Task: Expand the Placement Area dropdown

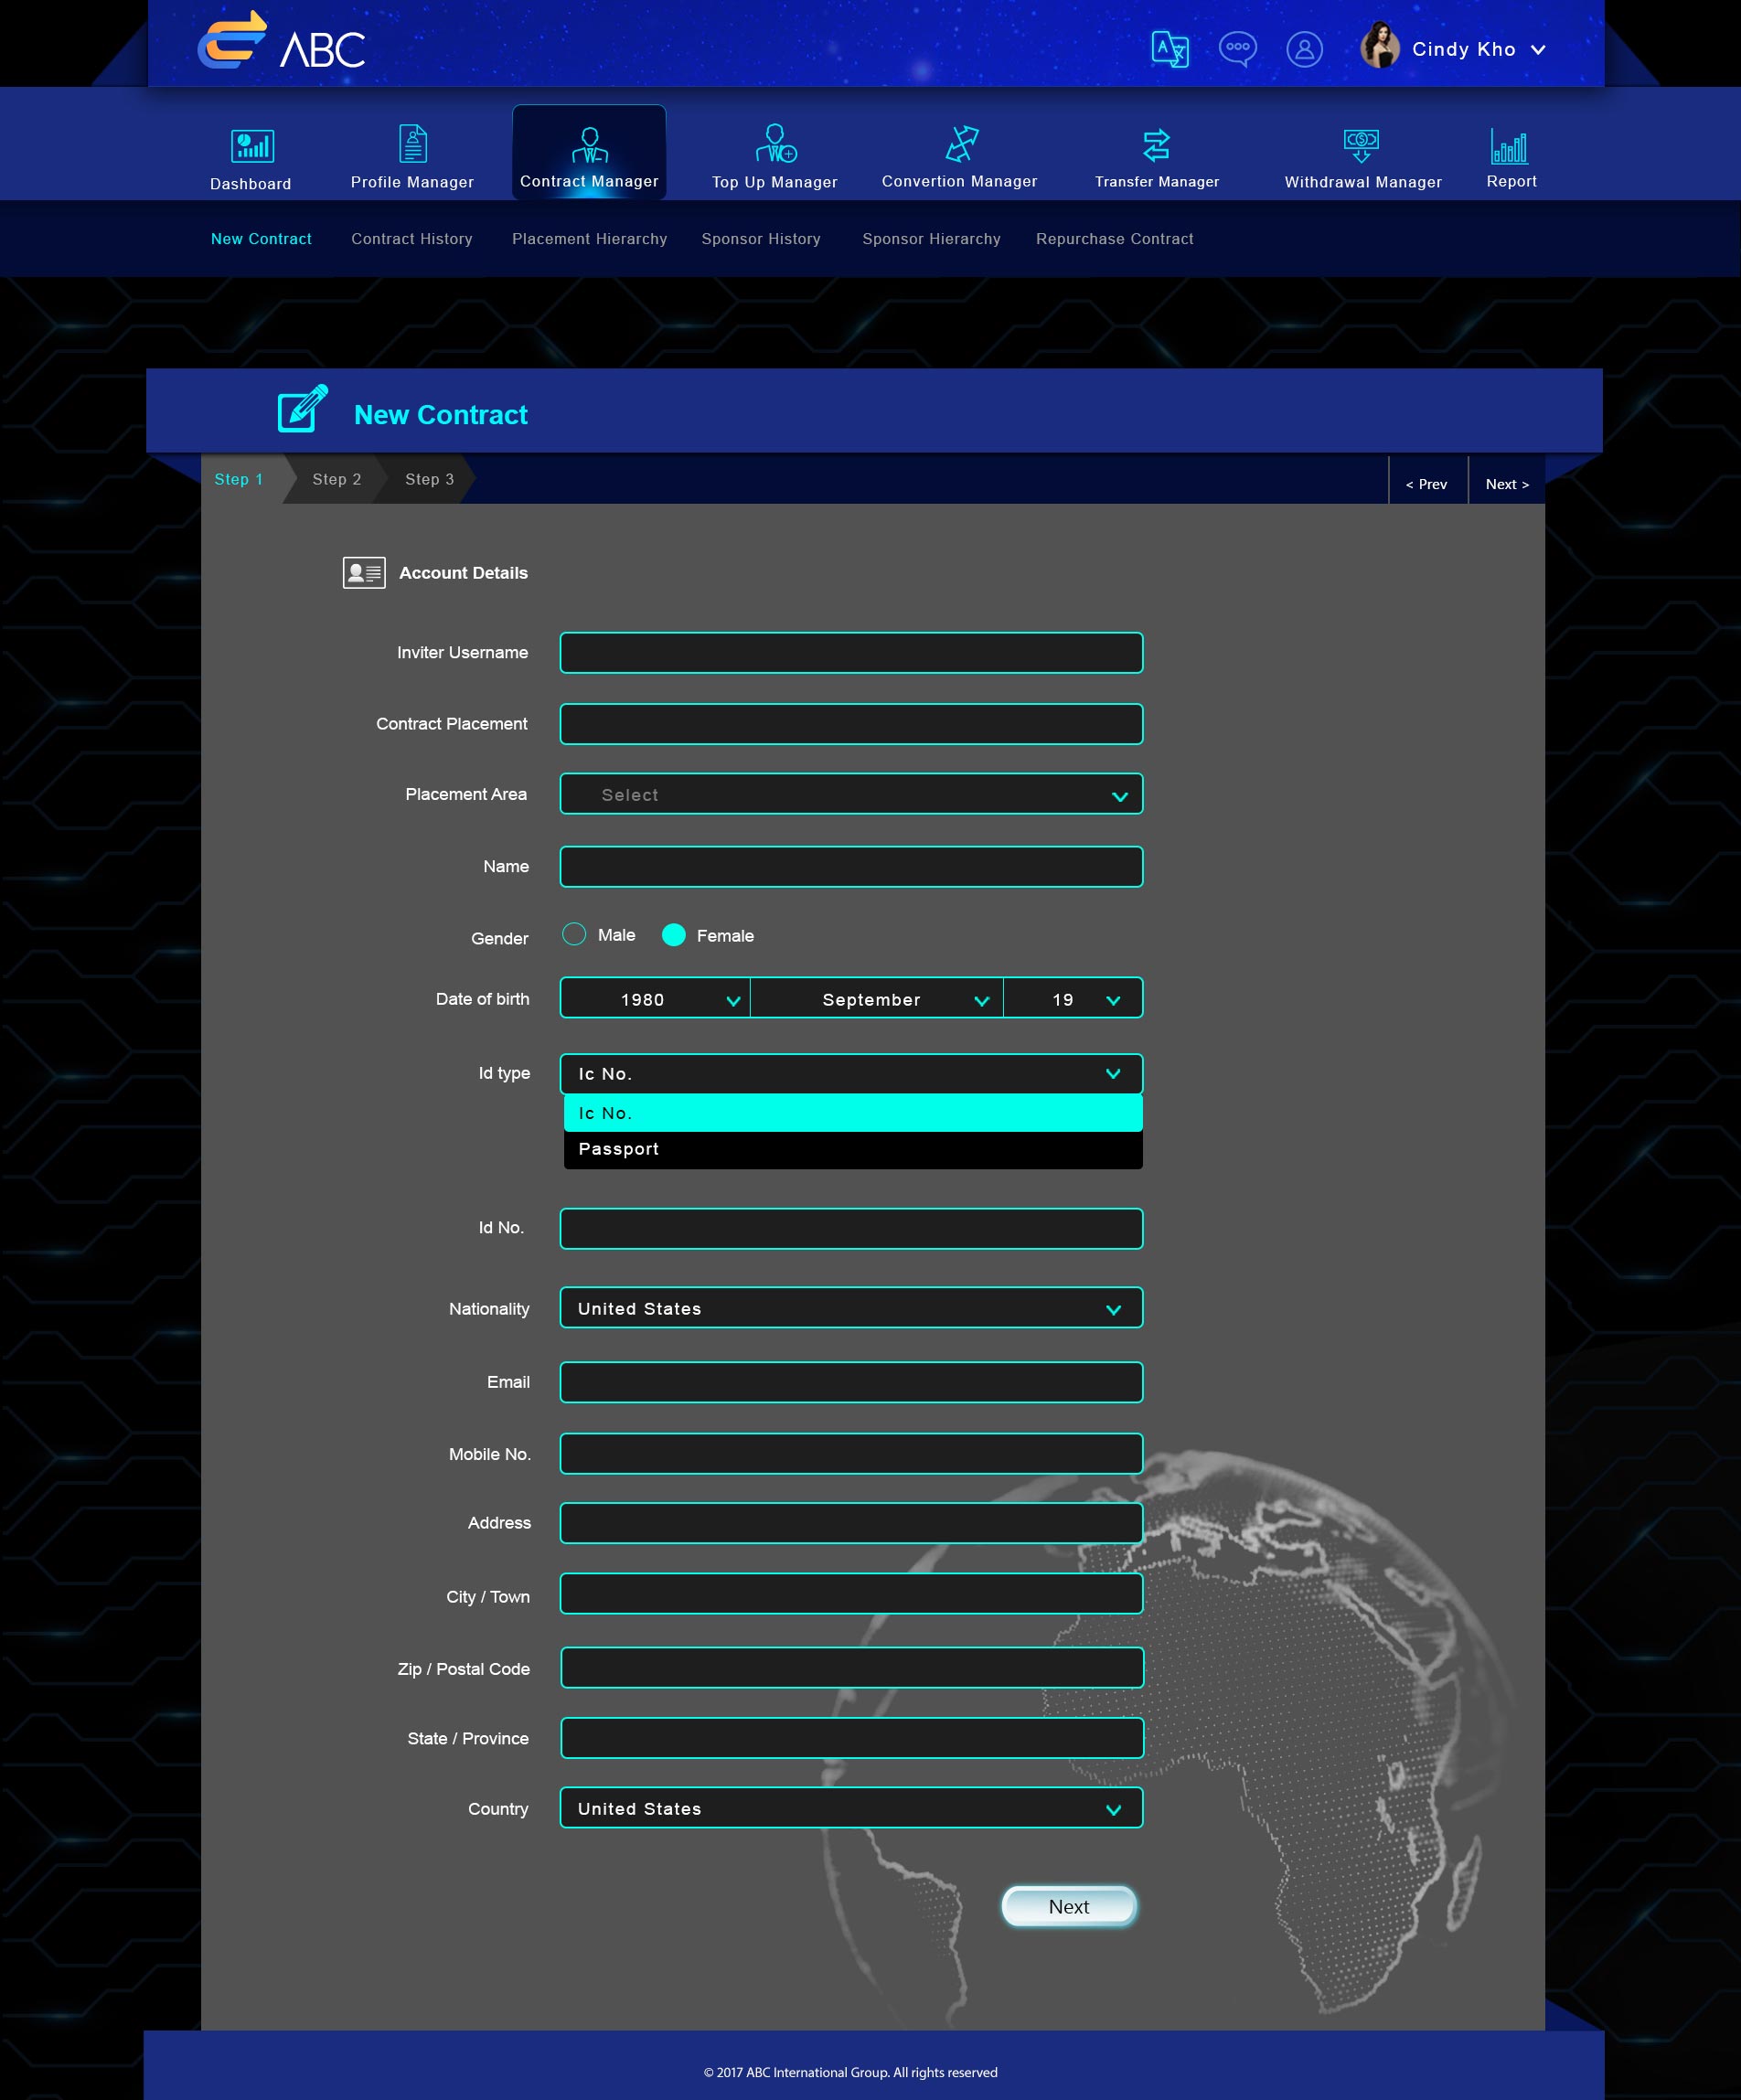Action: 851,794
